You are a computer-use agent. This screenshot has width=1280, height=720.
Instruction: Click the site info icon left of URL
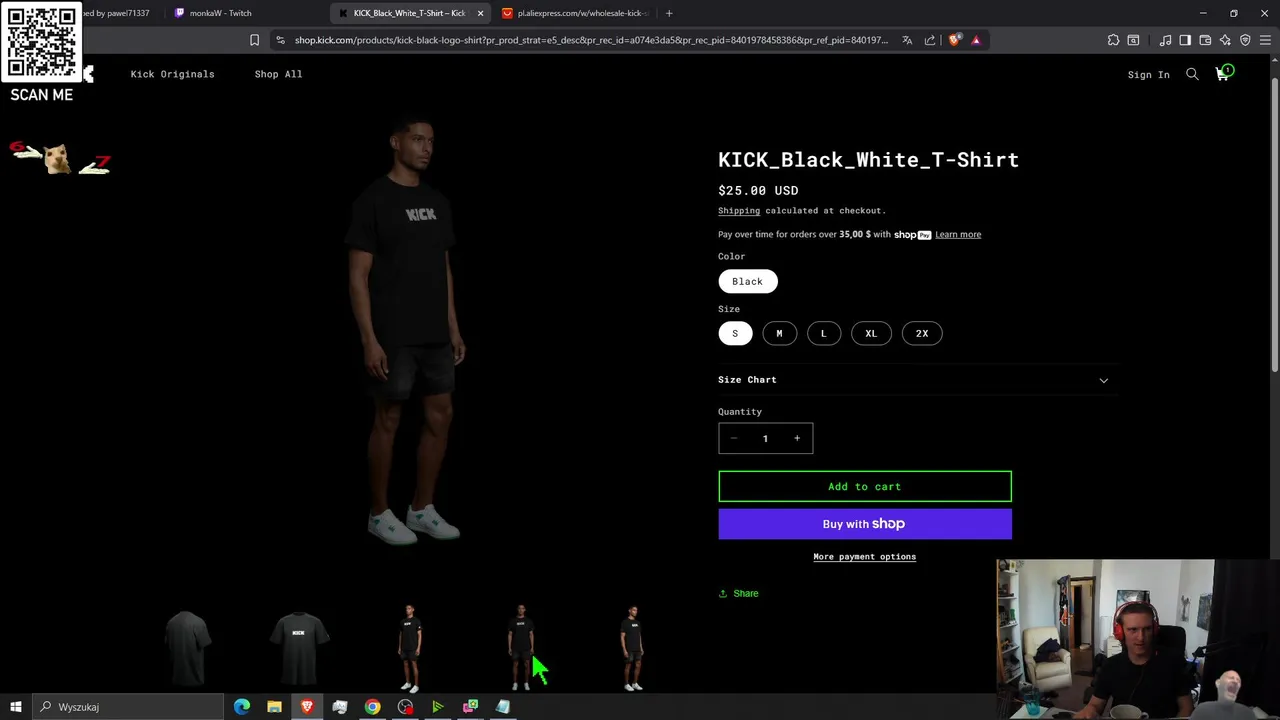[280, 40]
